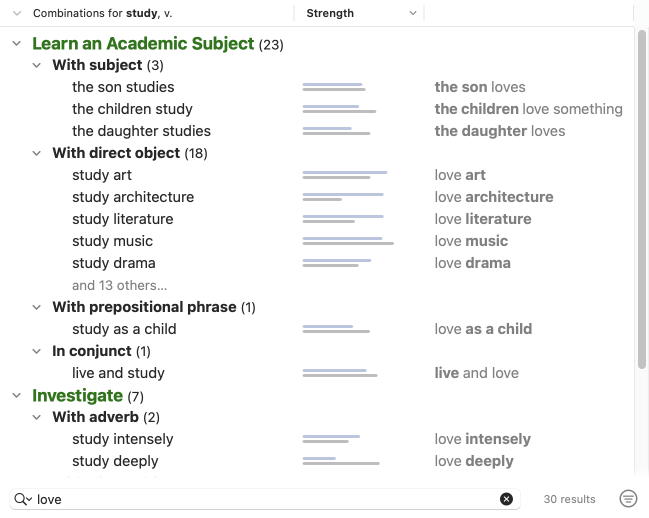Clear the search field text
Viewport: 649px width, 518px height.
(506, 499)
